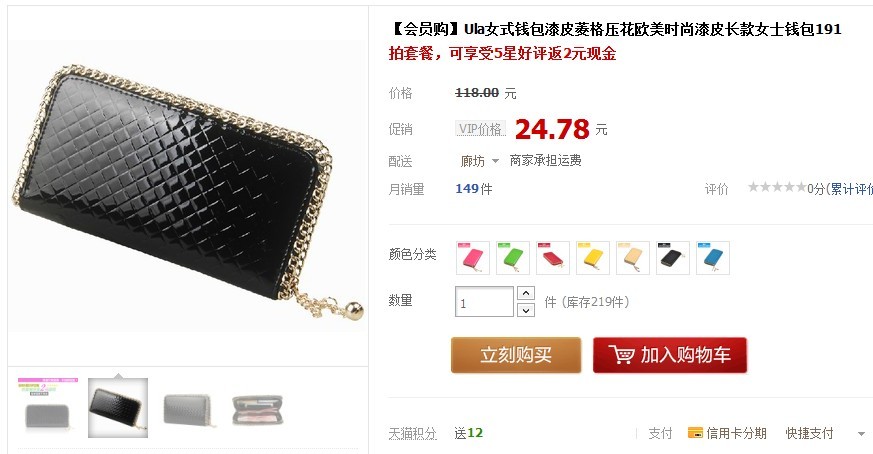
Task: Expand the payment options arrow
Action: click(861, 433)
